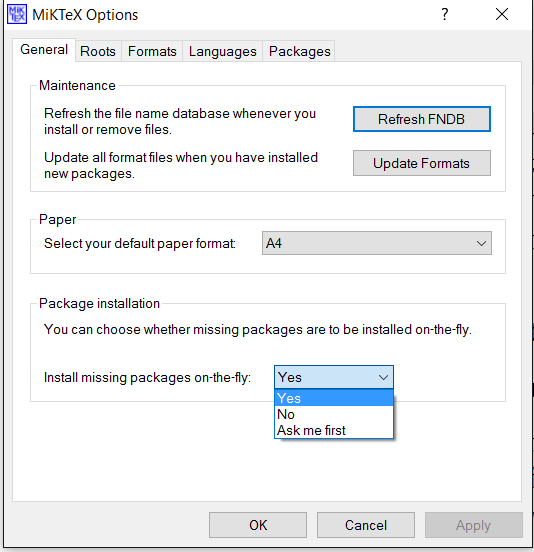Click the MiKTeX Options title bar text

85,15
